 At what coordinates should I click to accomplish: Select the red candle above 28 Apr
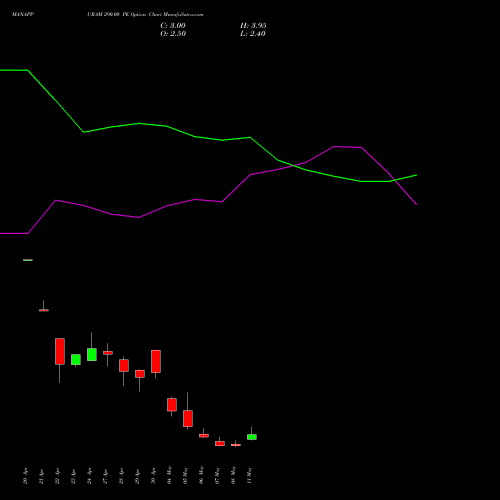click(124, 365)
